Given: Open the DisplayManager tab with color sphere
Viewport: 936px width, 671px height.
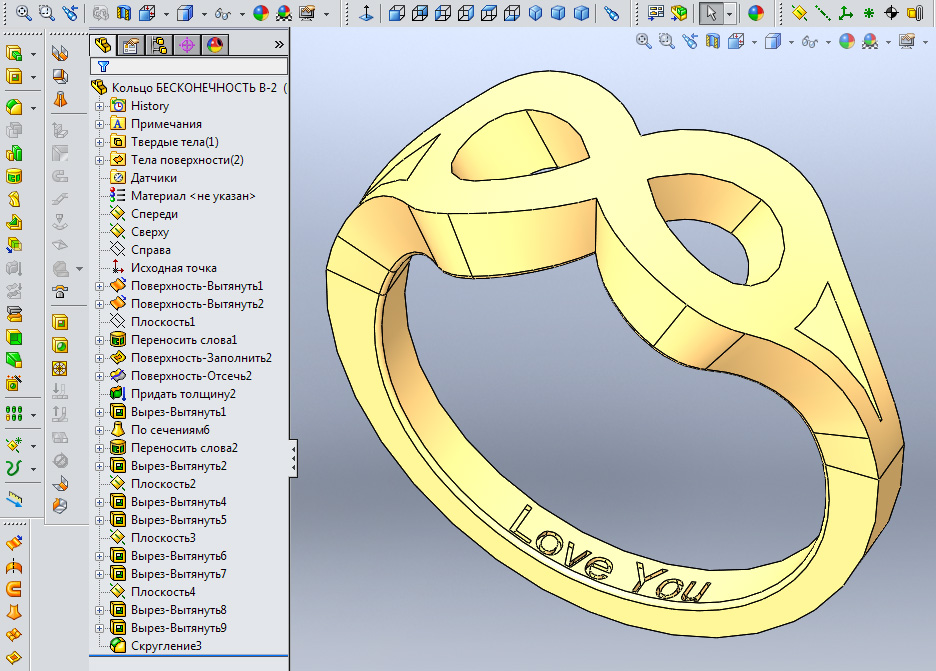Looking at the screenshot, I should (x=215, y=45).
